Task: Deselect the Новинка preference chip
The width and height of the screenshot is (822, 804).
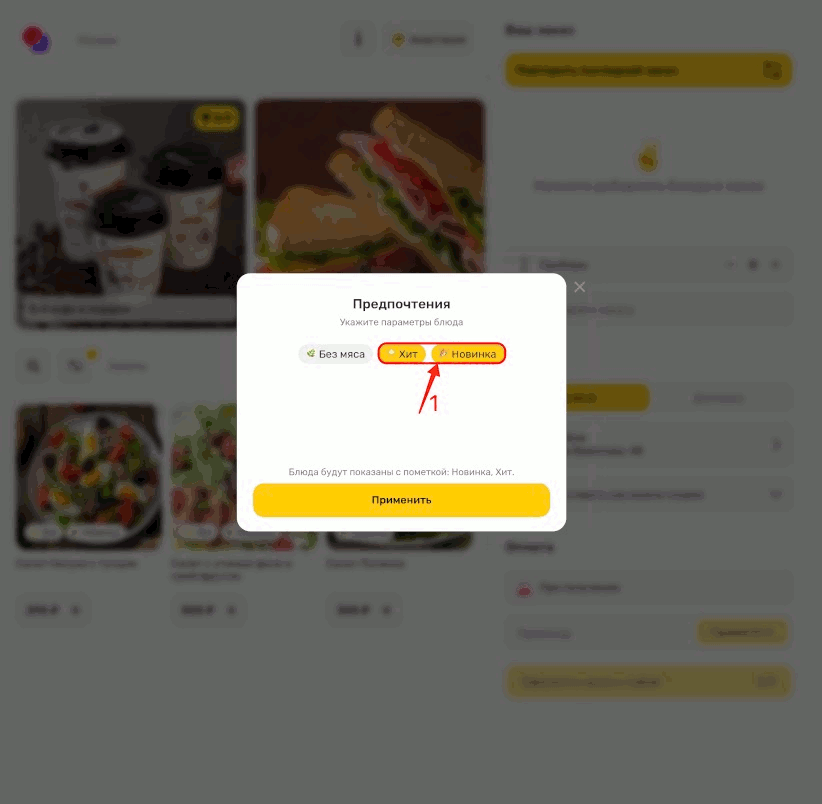Action: click(x=468, y=354)
